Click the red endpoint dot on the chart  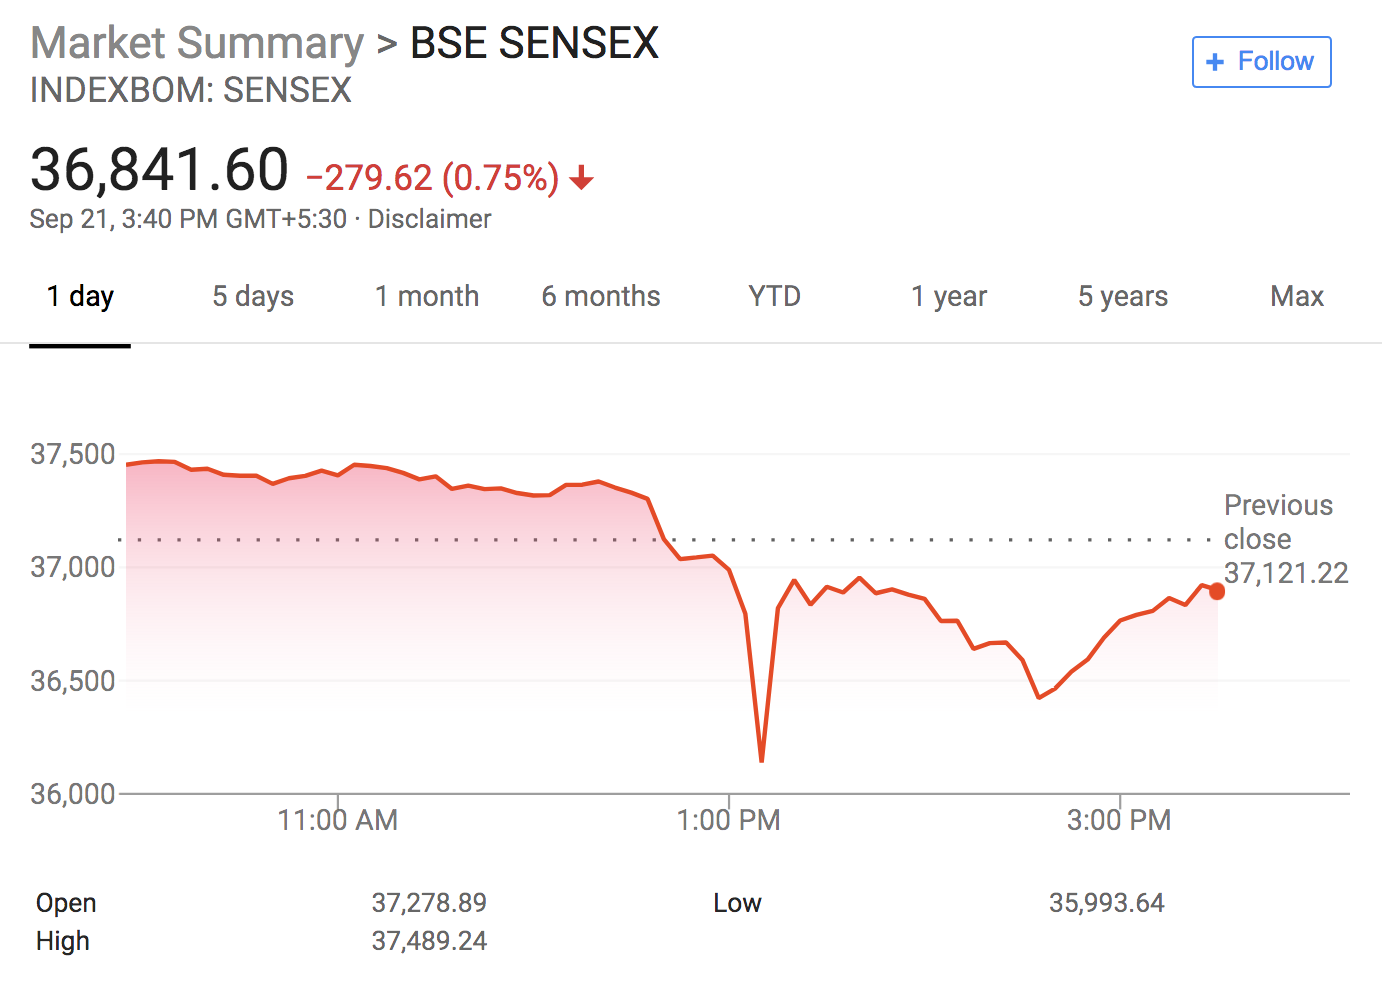point(1216,591)
